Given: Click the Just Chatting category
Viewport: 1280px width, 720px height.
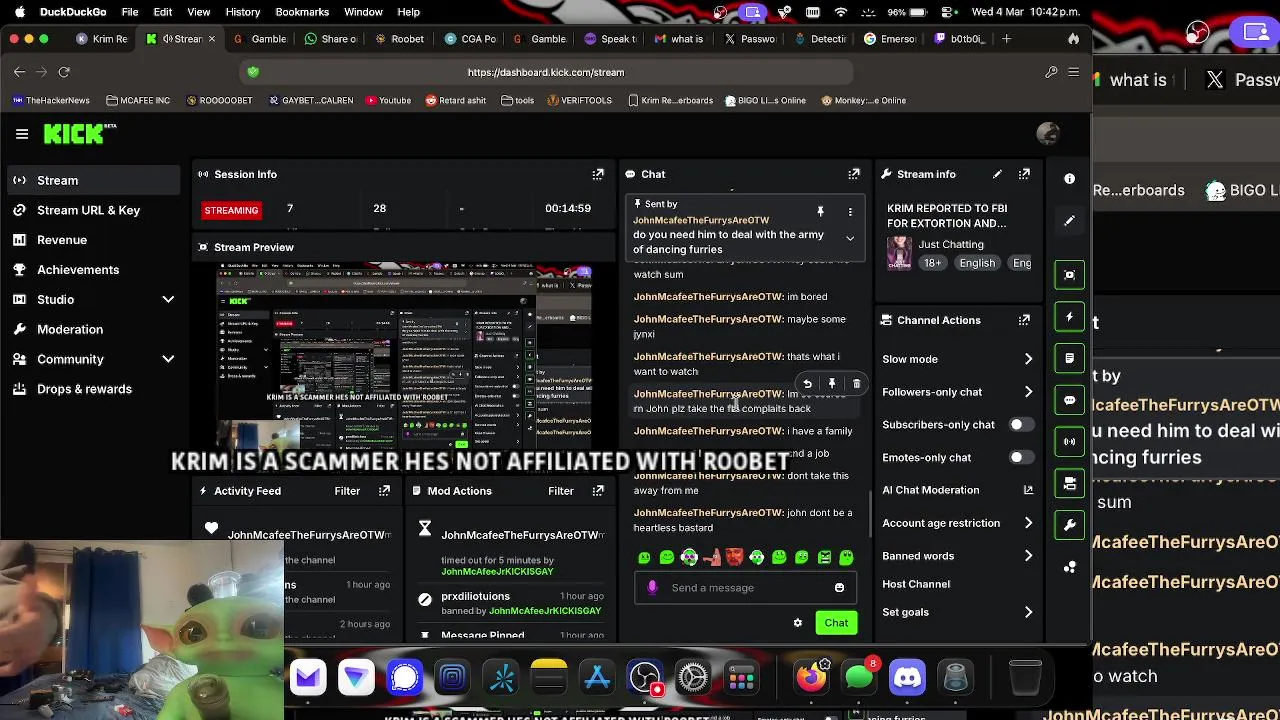Looking at the screenshot, I should [x=951, y=244].
